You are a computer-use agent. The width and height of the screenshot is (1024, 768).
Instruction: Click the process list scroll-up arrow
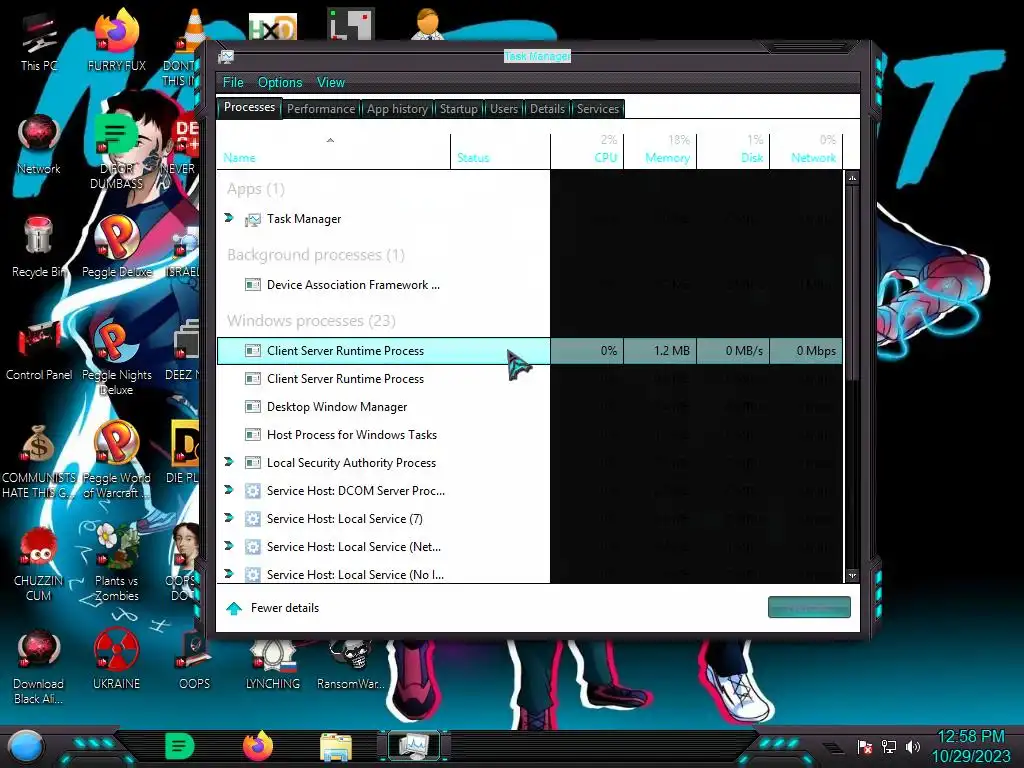point(852,178)
